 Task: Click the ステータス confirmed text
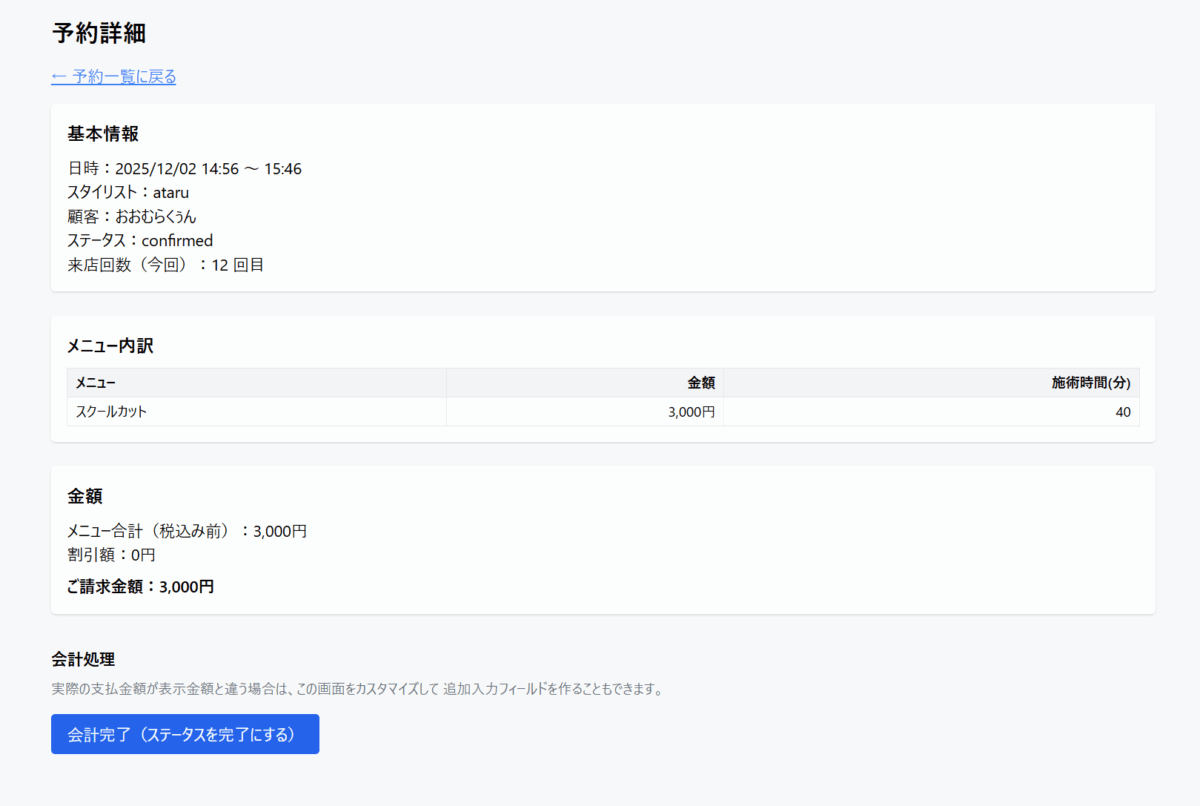(x=140, y=241)
